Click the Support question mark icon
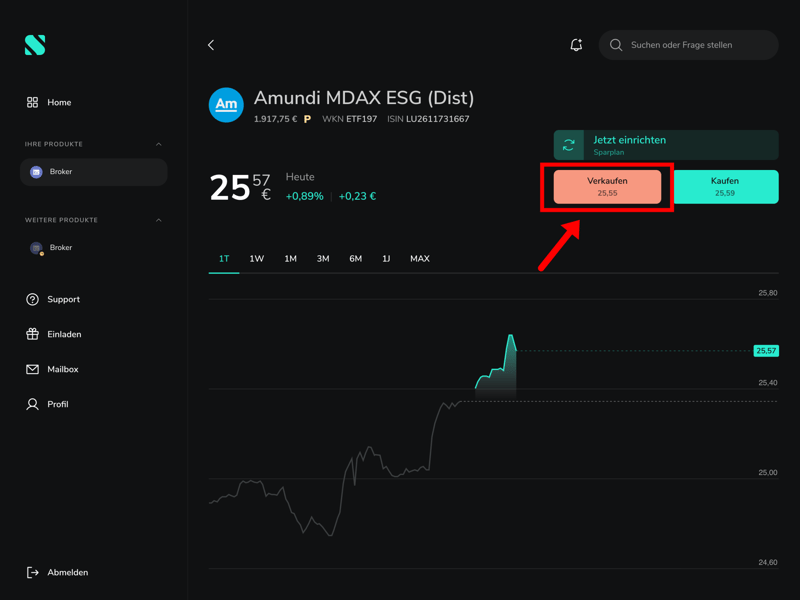Viewport: 800px width, 600px height. (x=32, y=299)
